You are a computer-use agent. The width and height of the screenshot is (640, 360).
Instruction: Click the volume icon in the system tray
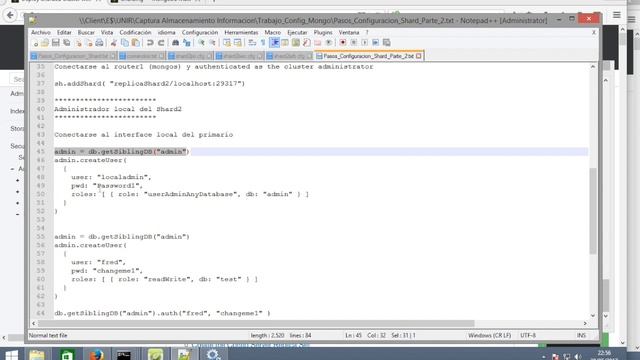click(578, 356)
